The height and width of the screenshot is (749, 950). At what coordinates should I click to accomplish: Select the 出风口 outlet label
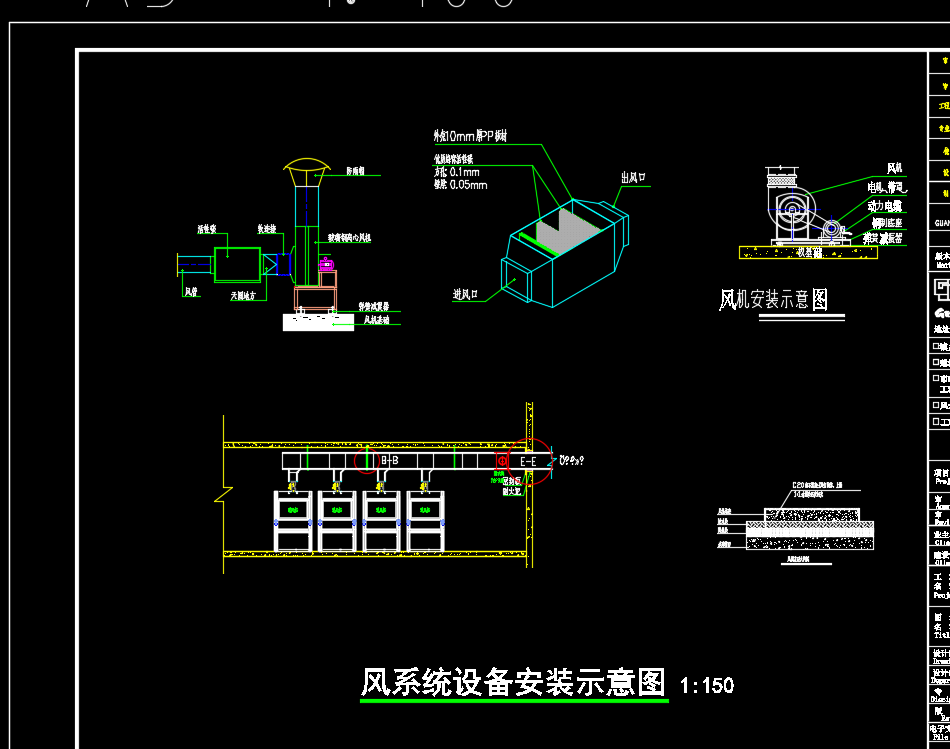coord(634,178)
